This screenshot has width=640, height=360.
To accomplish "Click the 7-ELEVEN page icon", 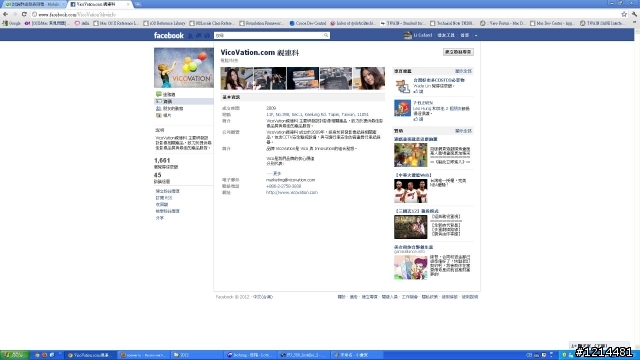I will tap(402, 108).
